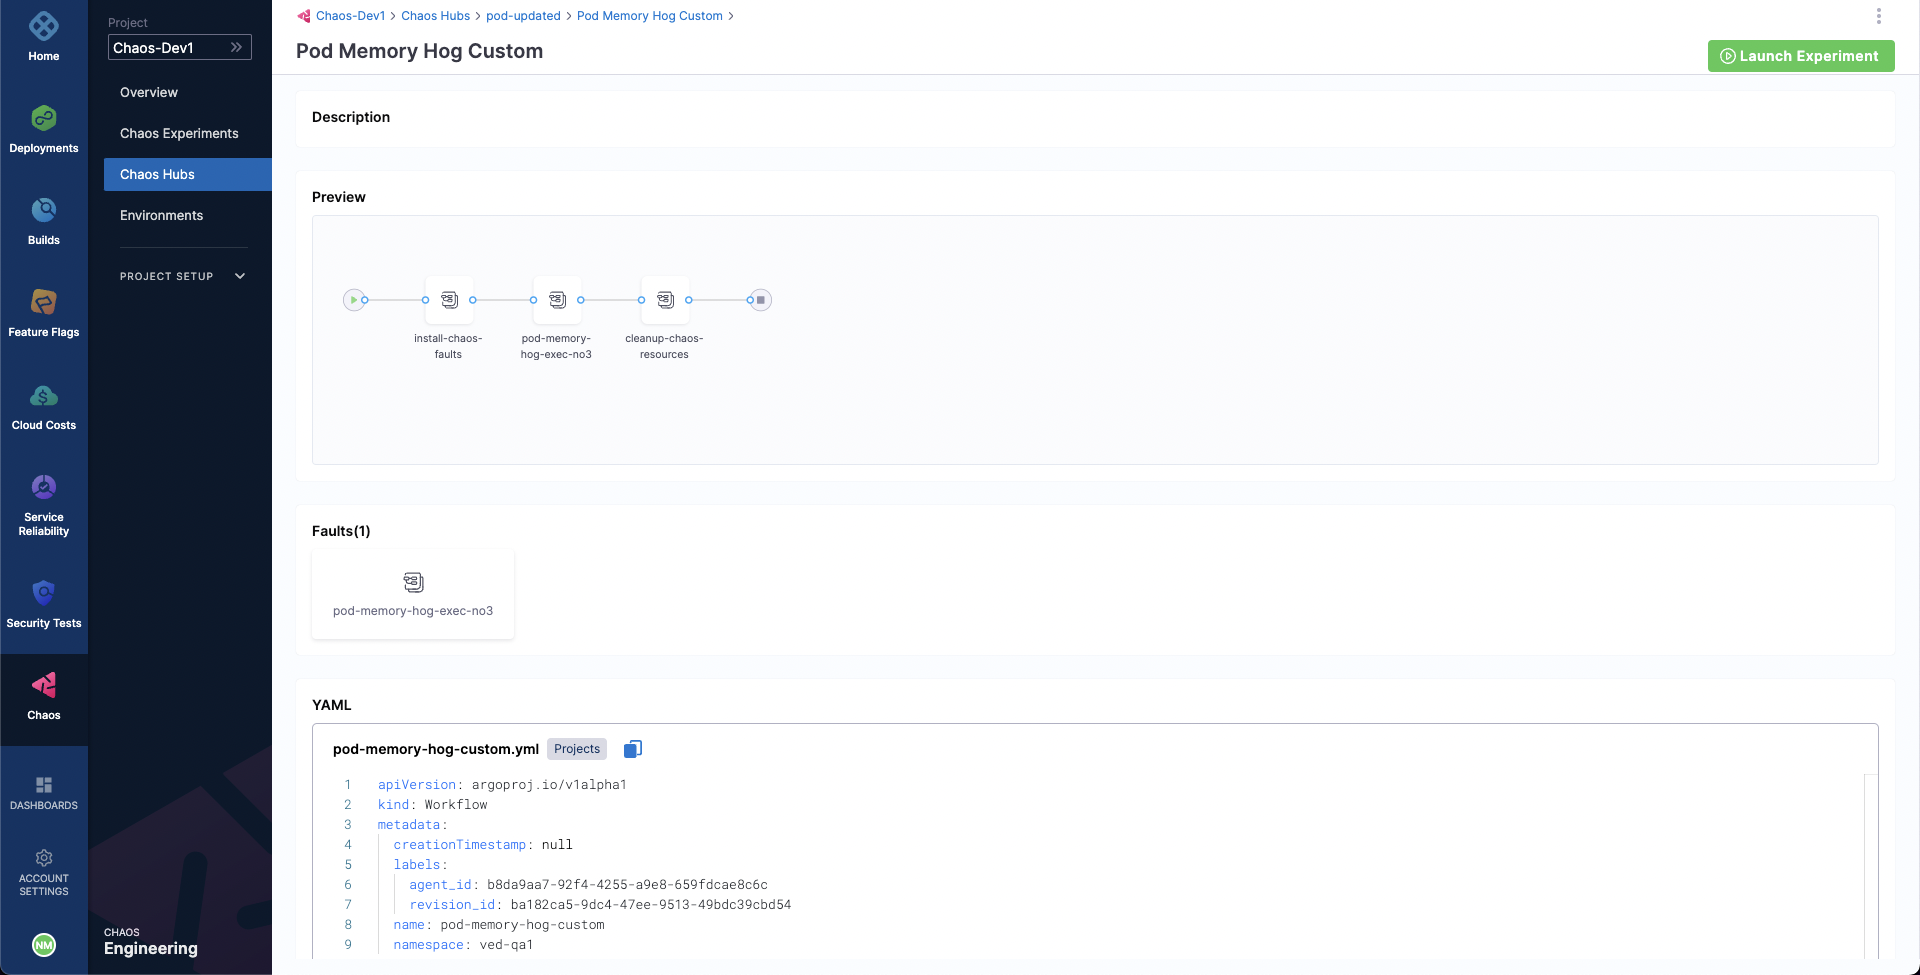Click the cleanup-chaos-resources step node
Screen dimensions: 1920x975
click(x=665, y=300)
